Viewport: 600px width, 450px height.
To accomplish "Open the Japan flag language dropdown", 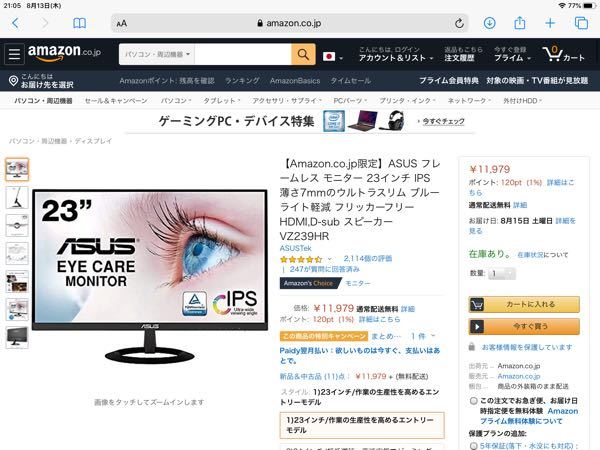I will pyautogui.click(x=333, y=57).
